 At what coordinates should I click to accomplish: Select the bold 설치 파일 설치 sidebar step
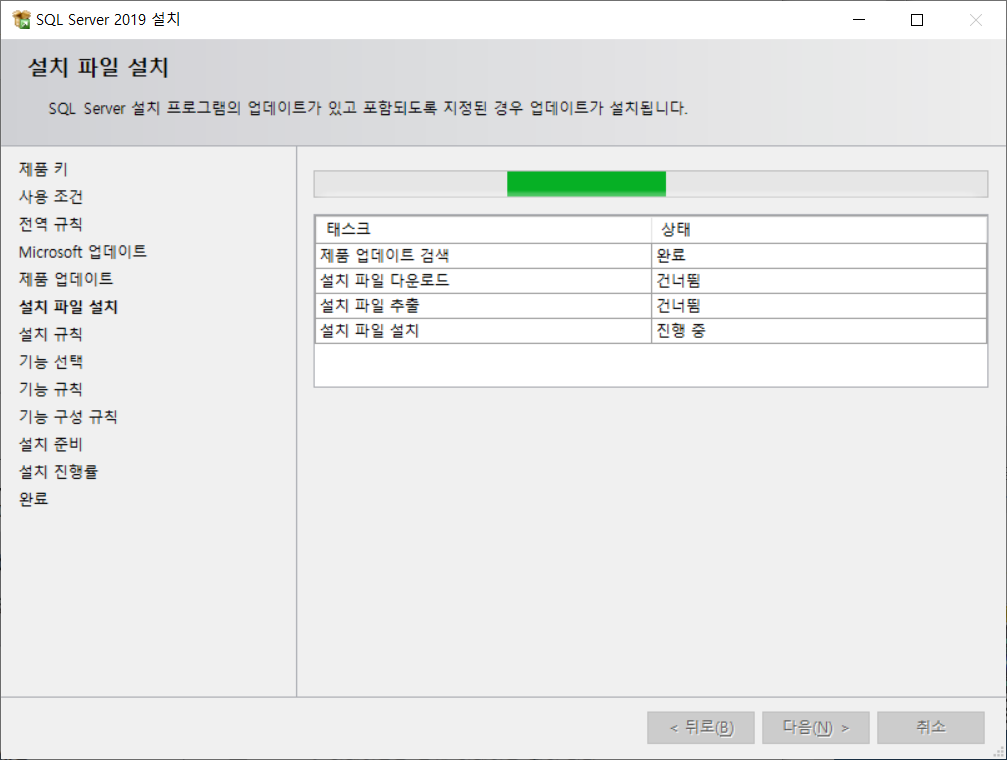click(69, 306)
